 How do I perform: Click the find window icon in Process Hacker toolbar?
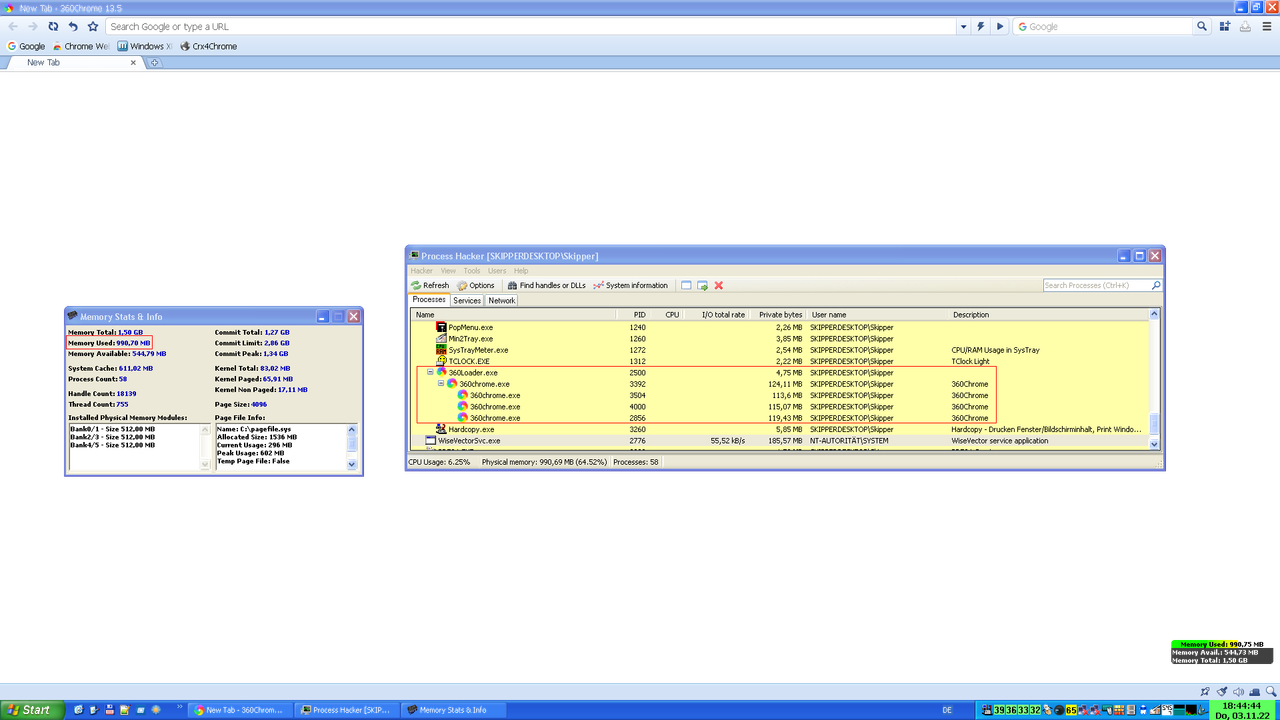[x=686, y=286]
